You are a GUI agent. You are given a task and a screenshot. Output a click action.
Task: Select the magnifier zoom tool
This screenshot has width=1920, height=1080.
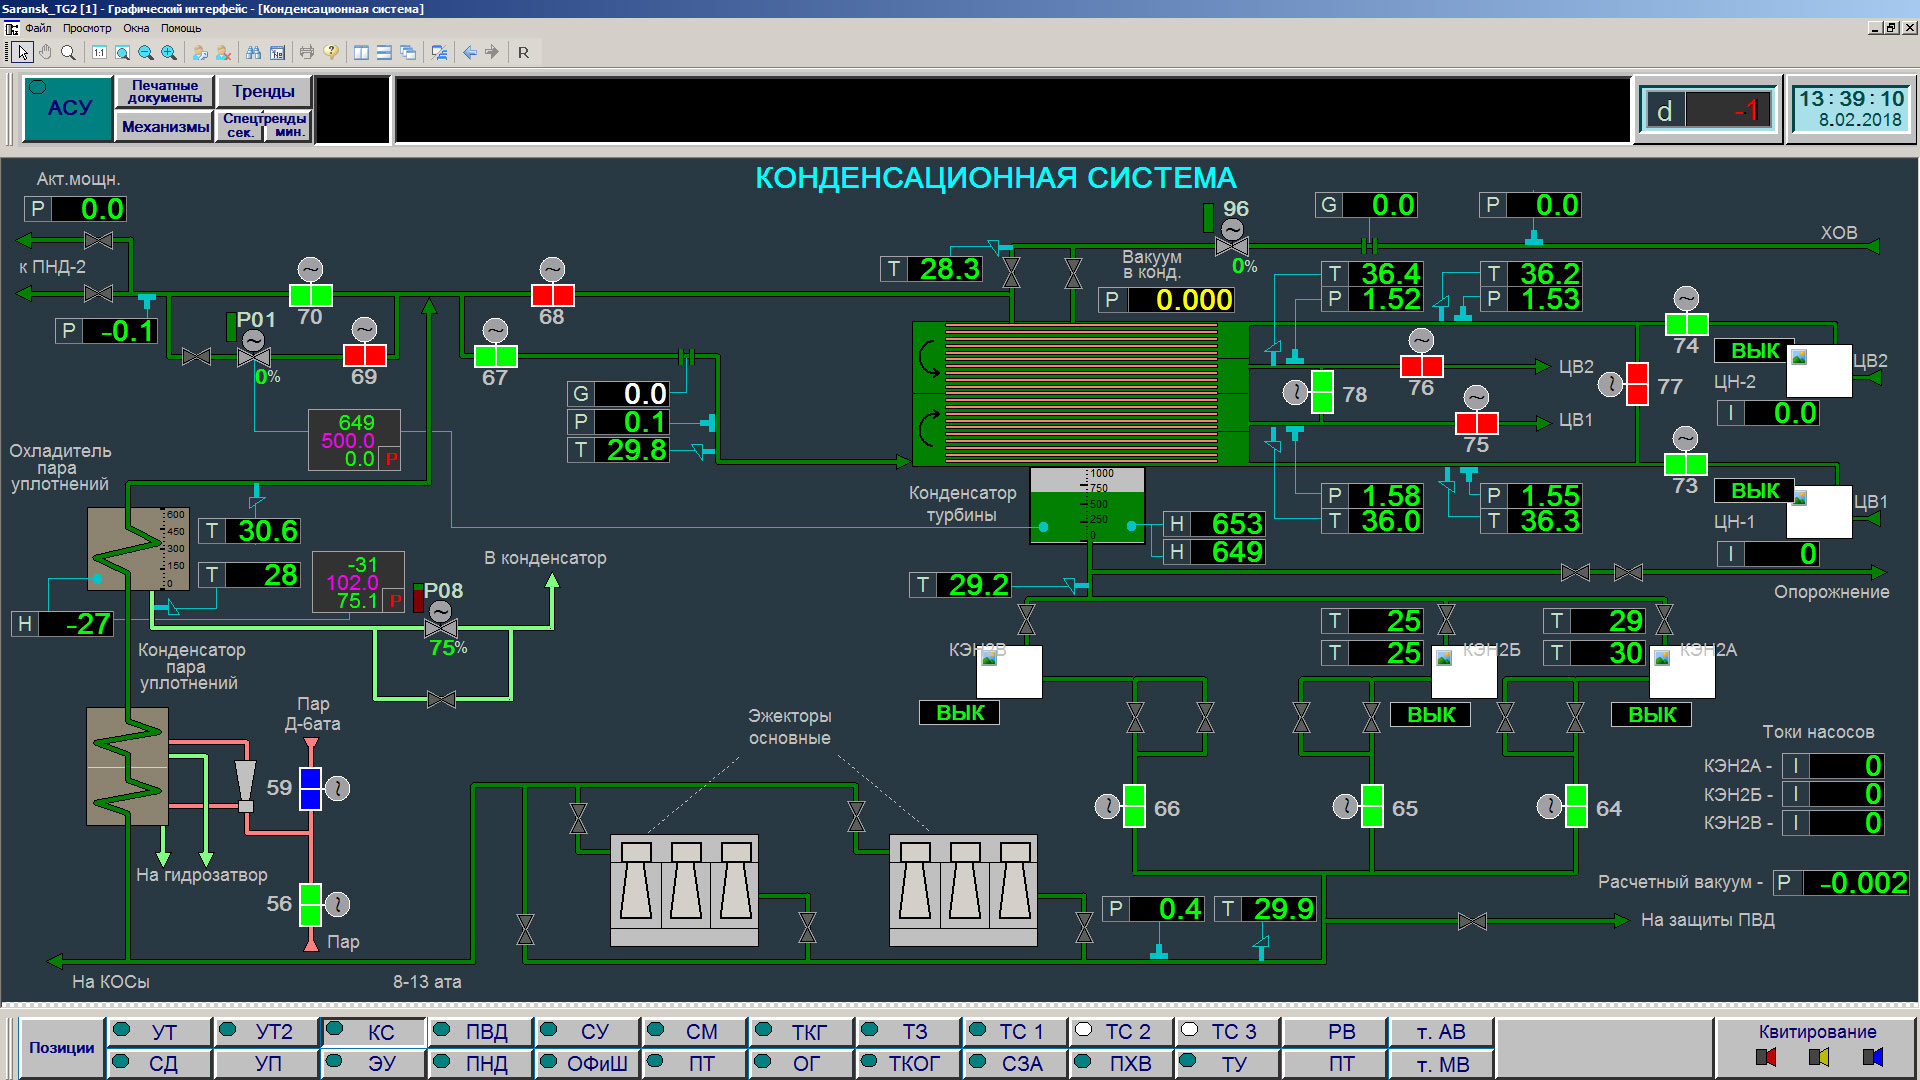[x=68, y=52]
